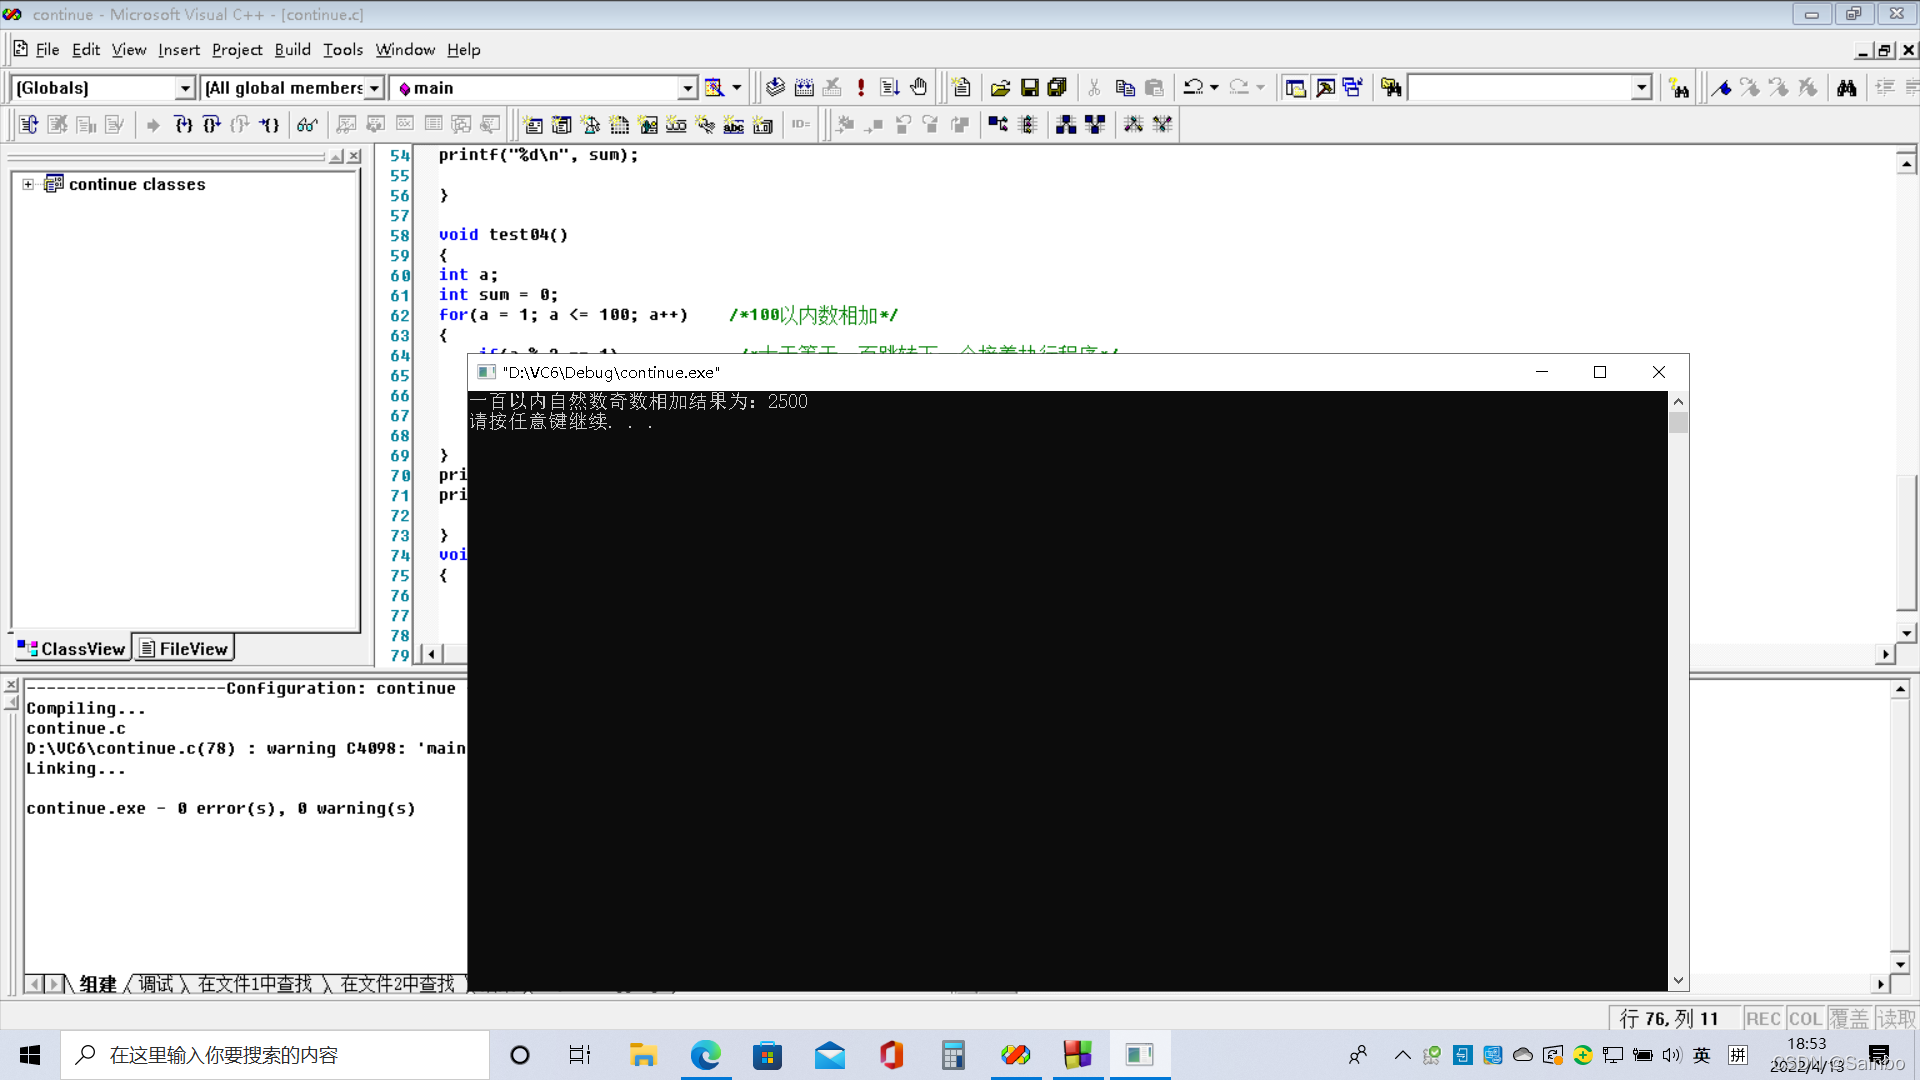Open the Build menu
This screenshot has width=1920, height=1080.
[292, 49]
